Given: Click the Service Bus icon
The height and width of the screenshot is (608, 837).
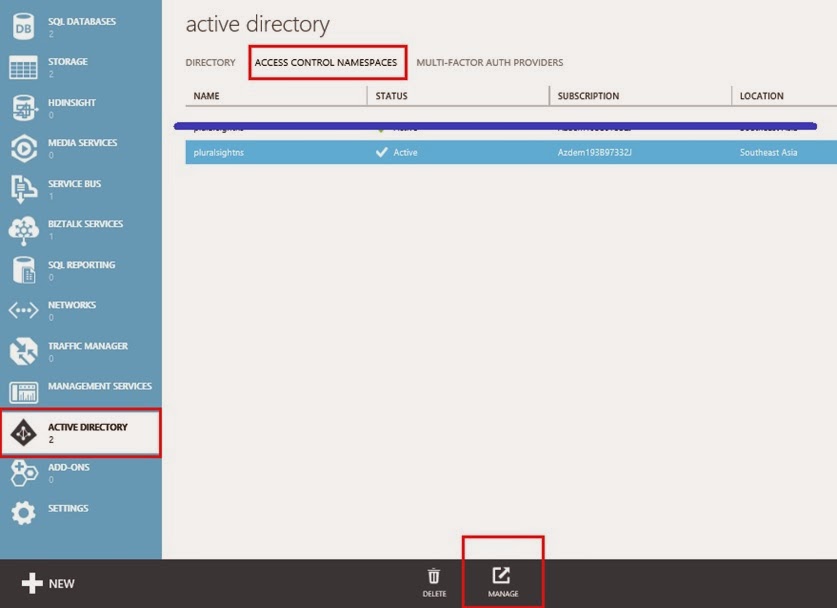Looking at the screenshot, I should (x=23, y=189).
